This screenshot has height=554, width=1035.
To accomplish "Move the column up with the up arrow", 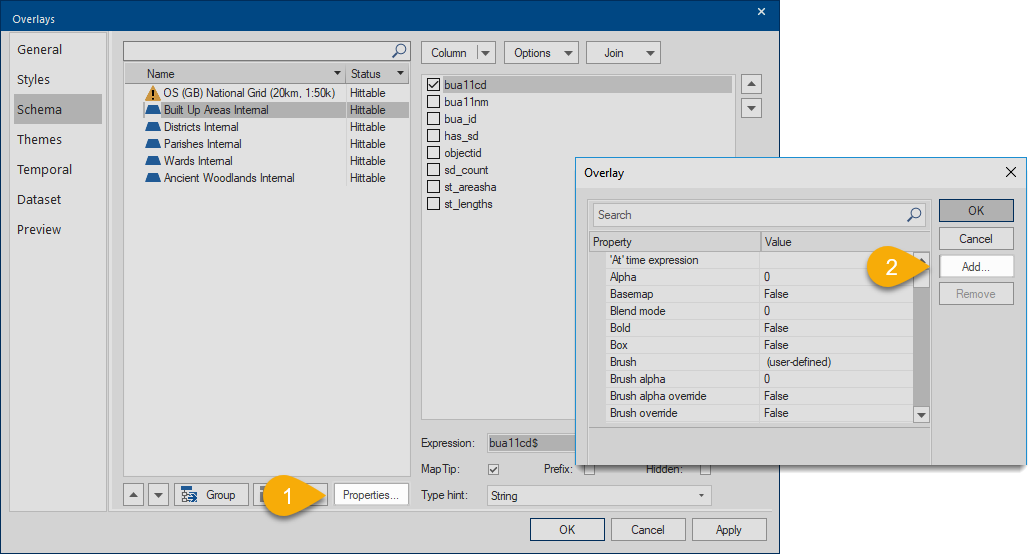I will click(752, 85).
